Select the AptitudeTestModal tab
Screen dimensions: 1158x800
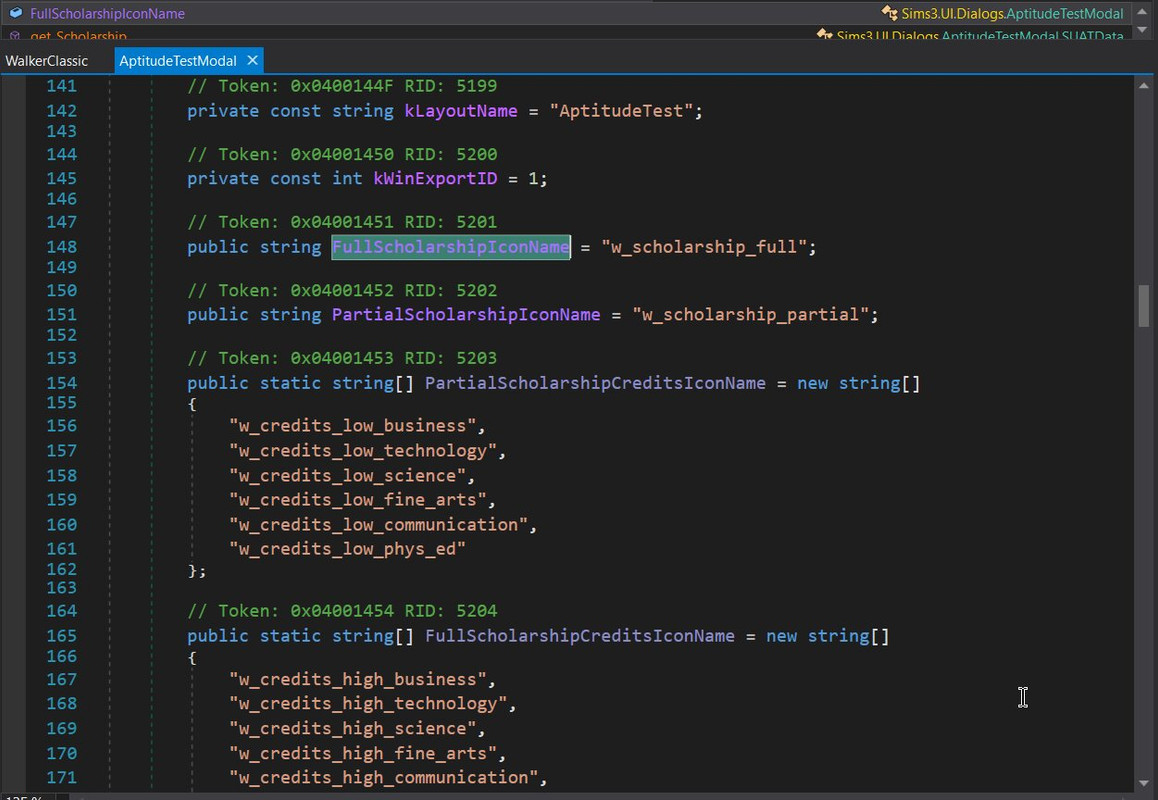[x=178, y=61]
